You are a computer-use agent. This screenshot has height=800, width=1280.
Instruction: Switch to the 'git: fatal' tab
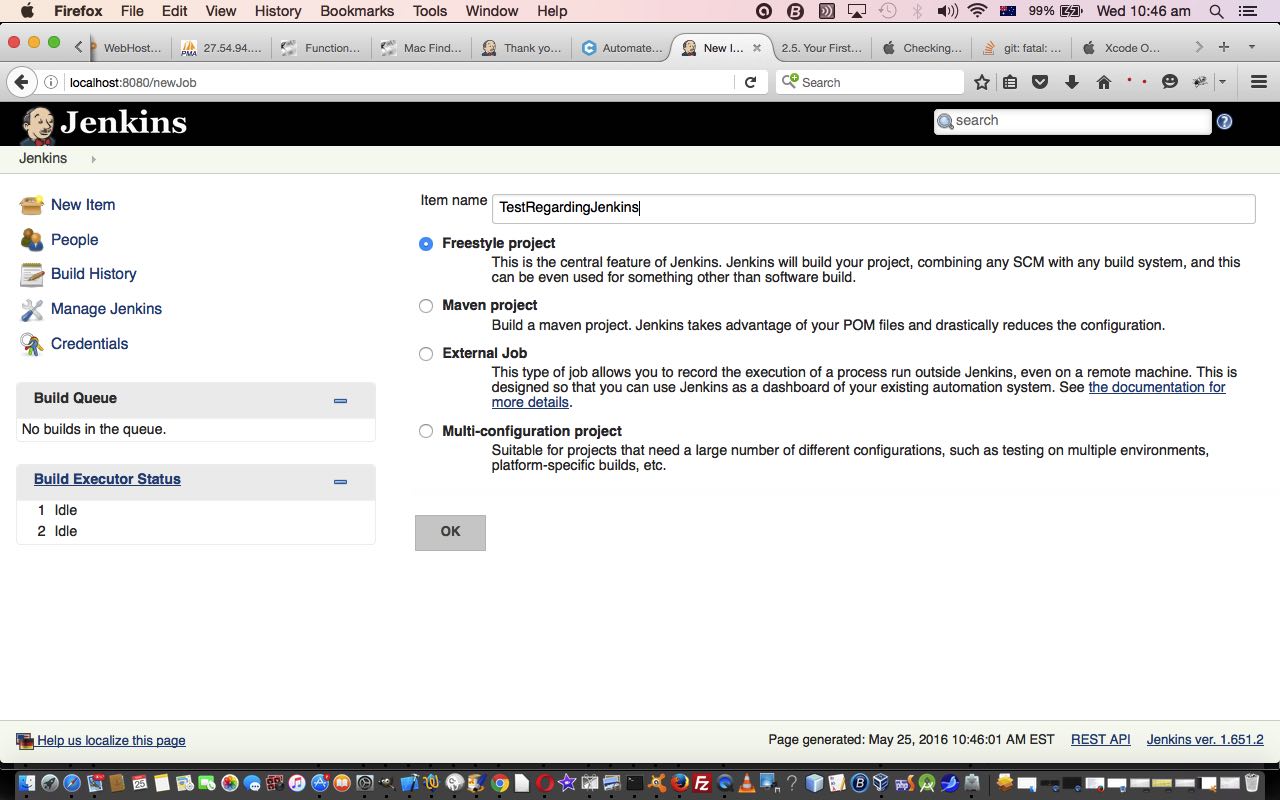click(x=1021, y=47)
